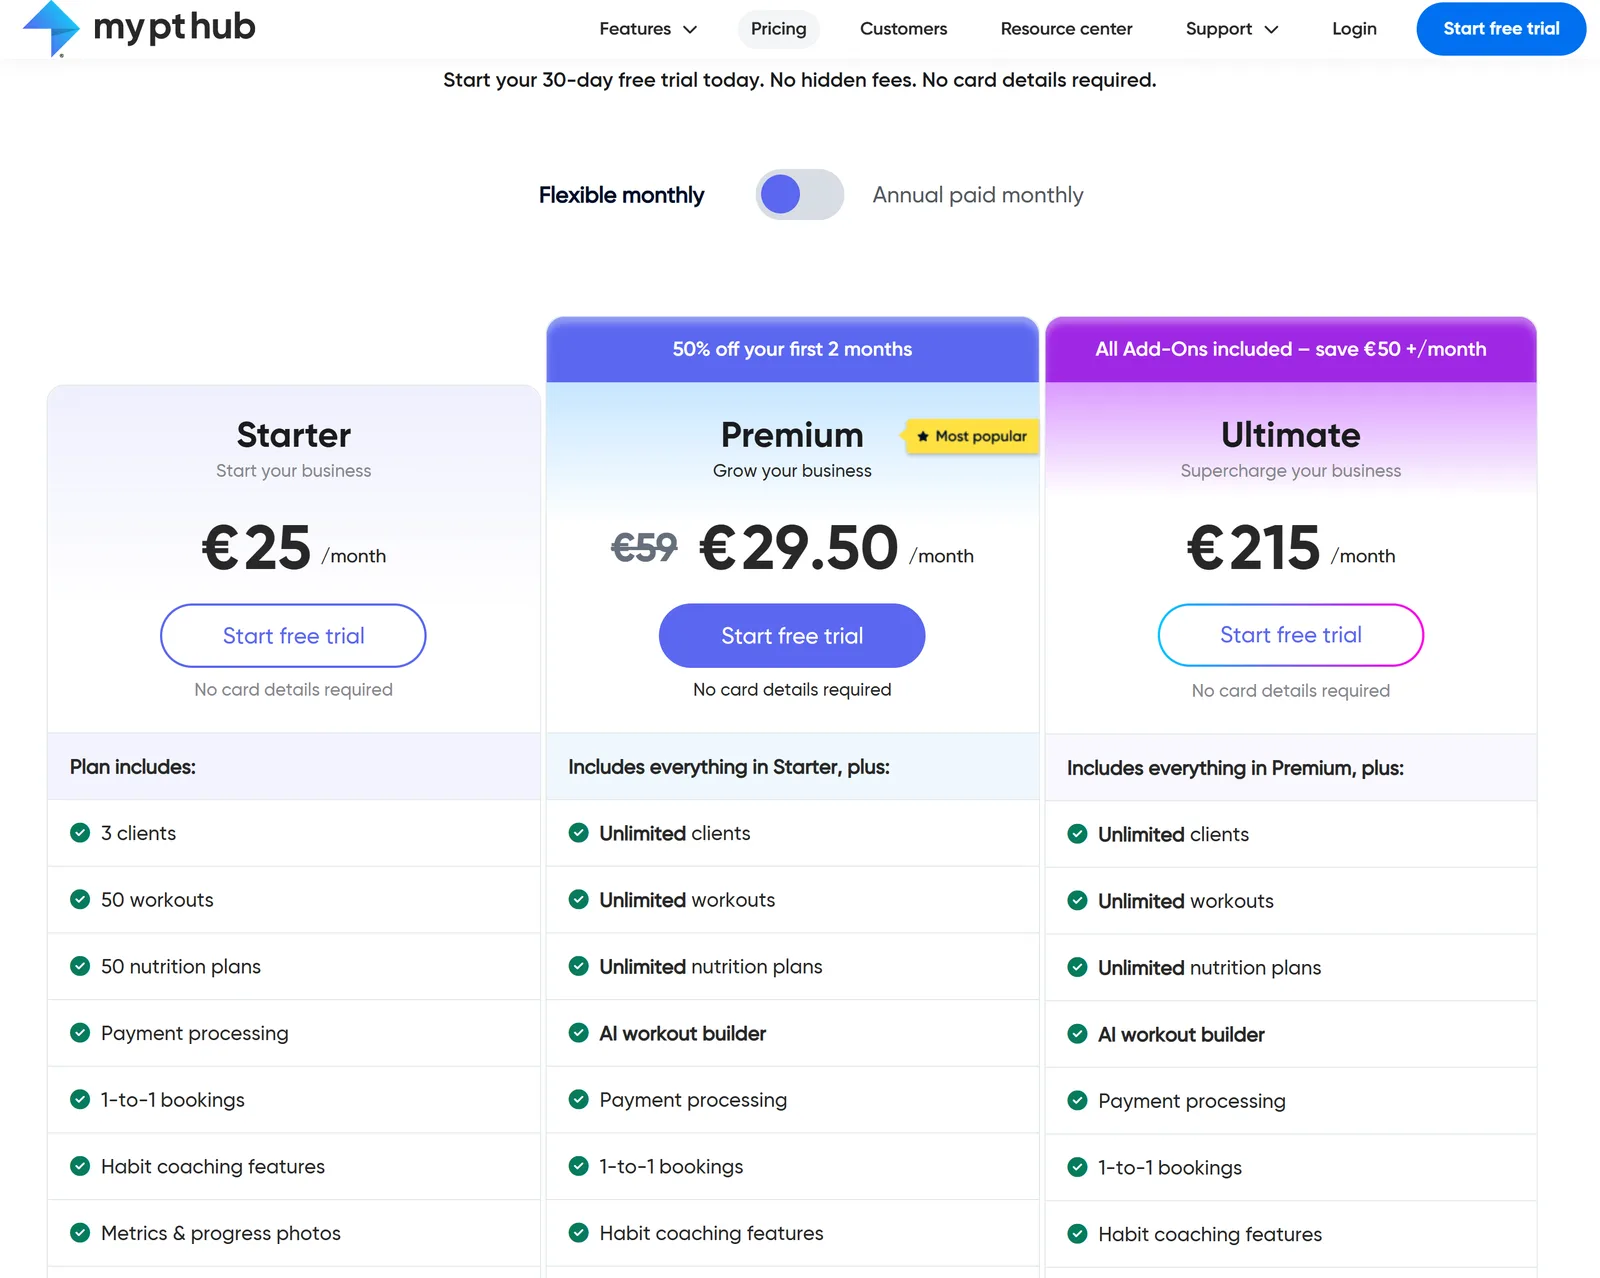This screenshot has height=1278, width=1600.
Task: Click the 50% off your first 2 months banner
Action: point(792,349)
